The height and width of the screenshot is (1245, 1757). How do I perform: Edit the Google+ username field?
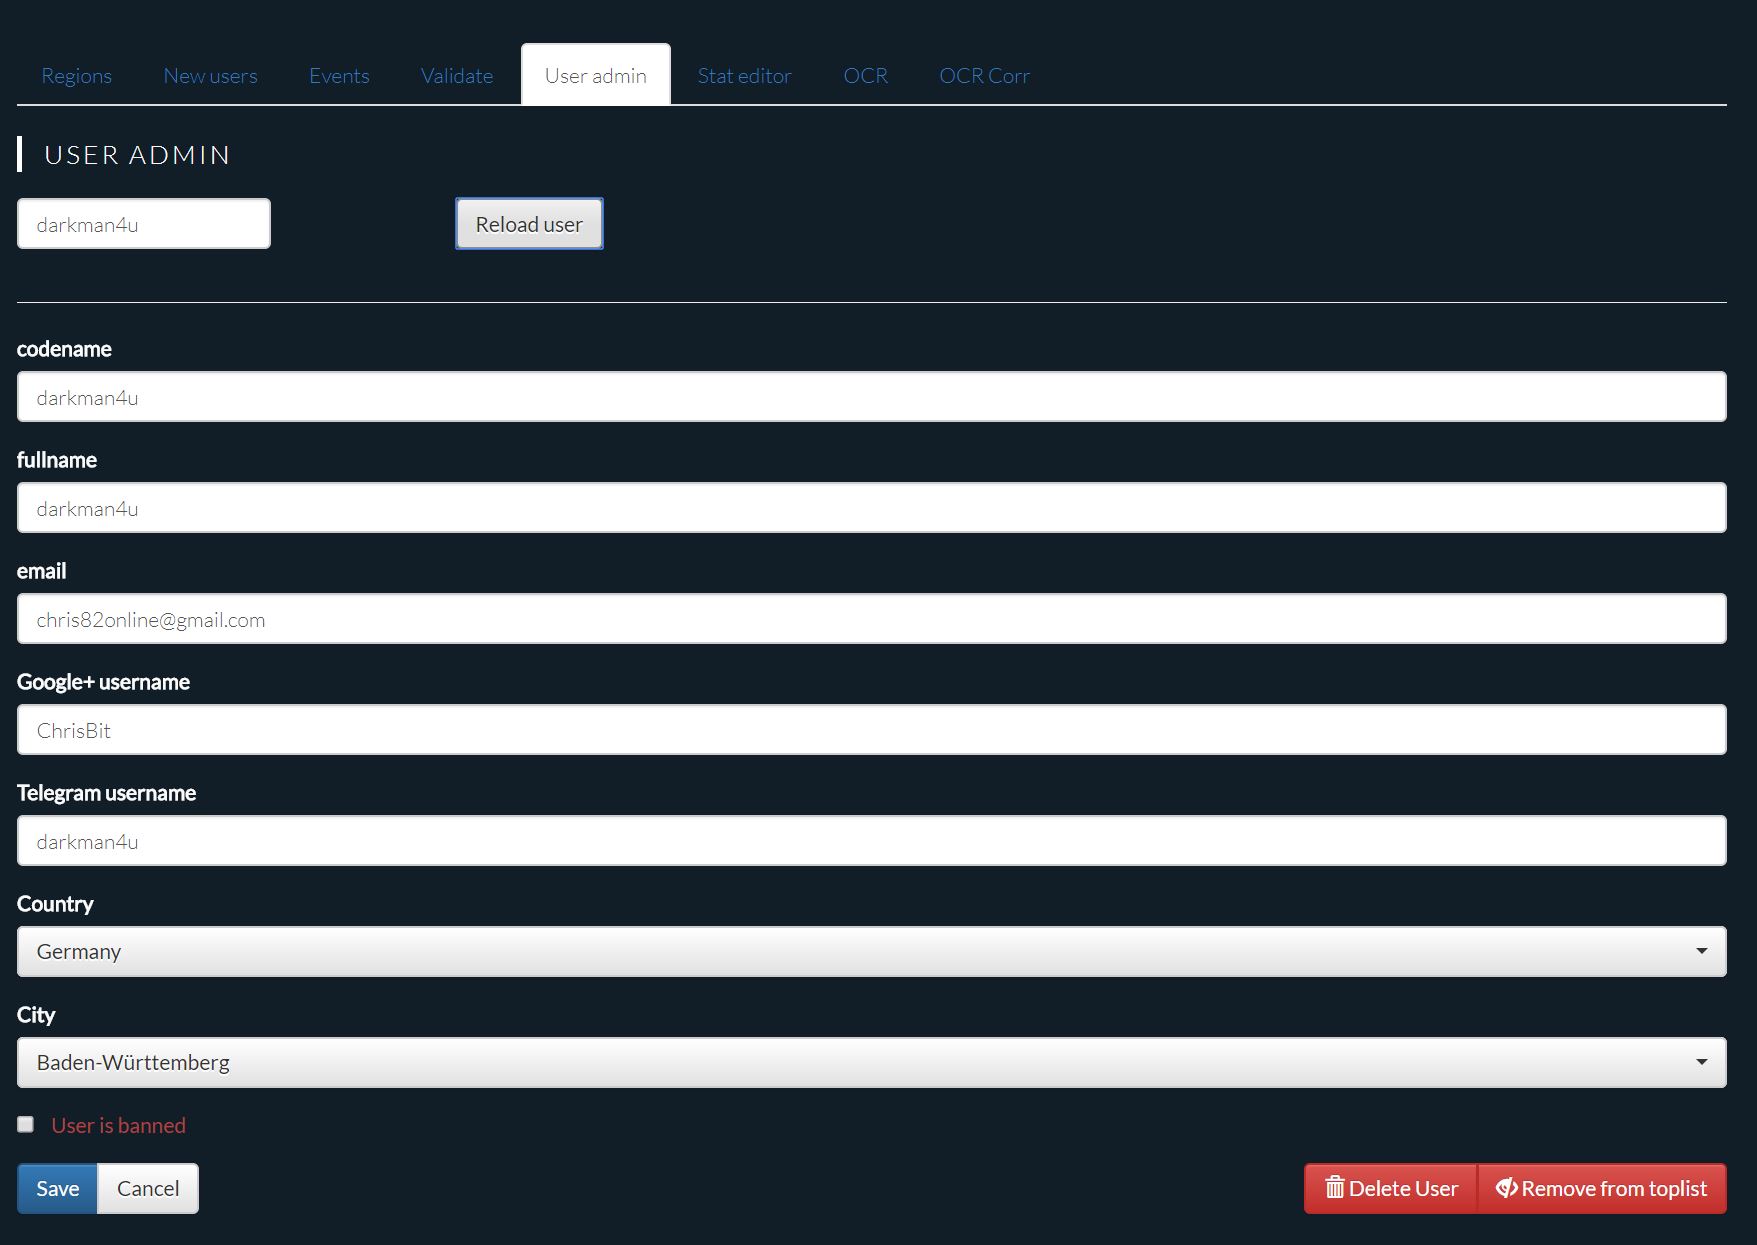(872, 730)
